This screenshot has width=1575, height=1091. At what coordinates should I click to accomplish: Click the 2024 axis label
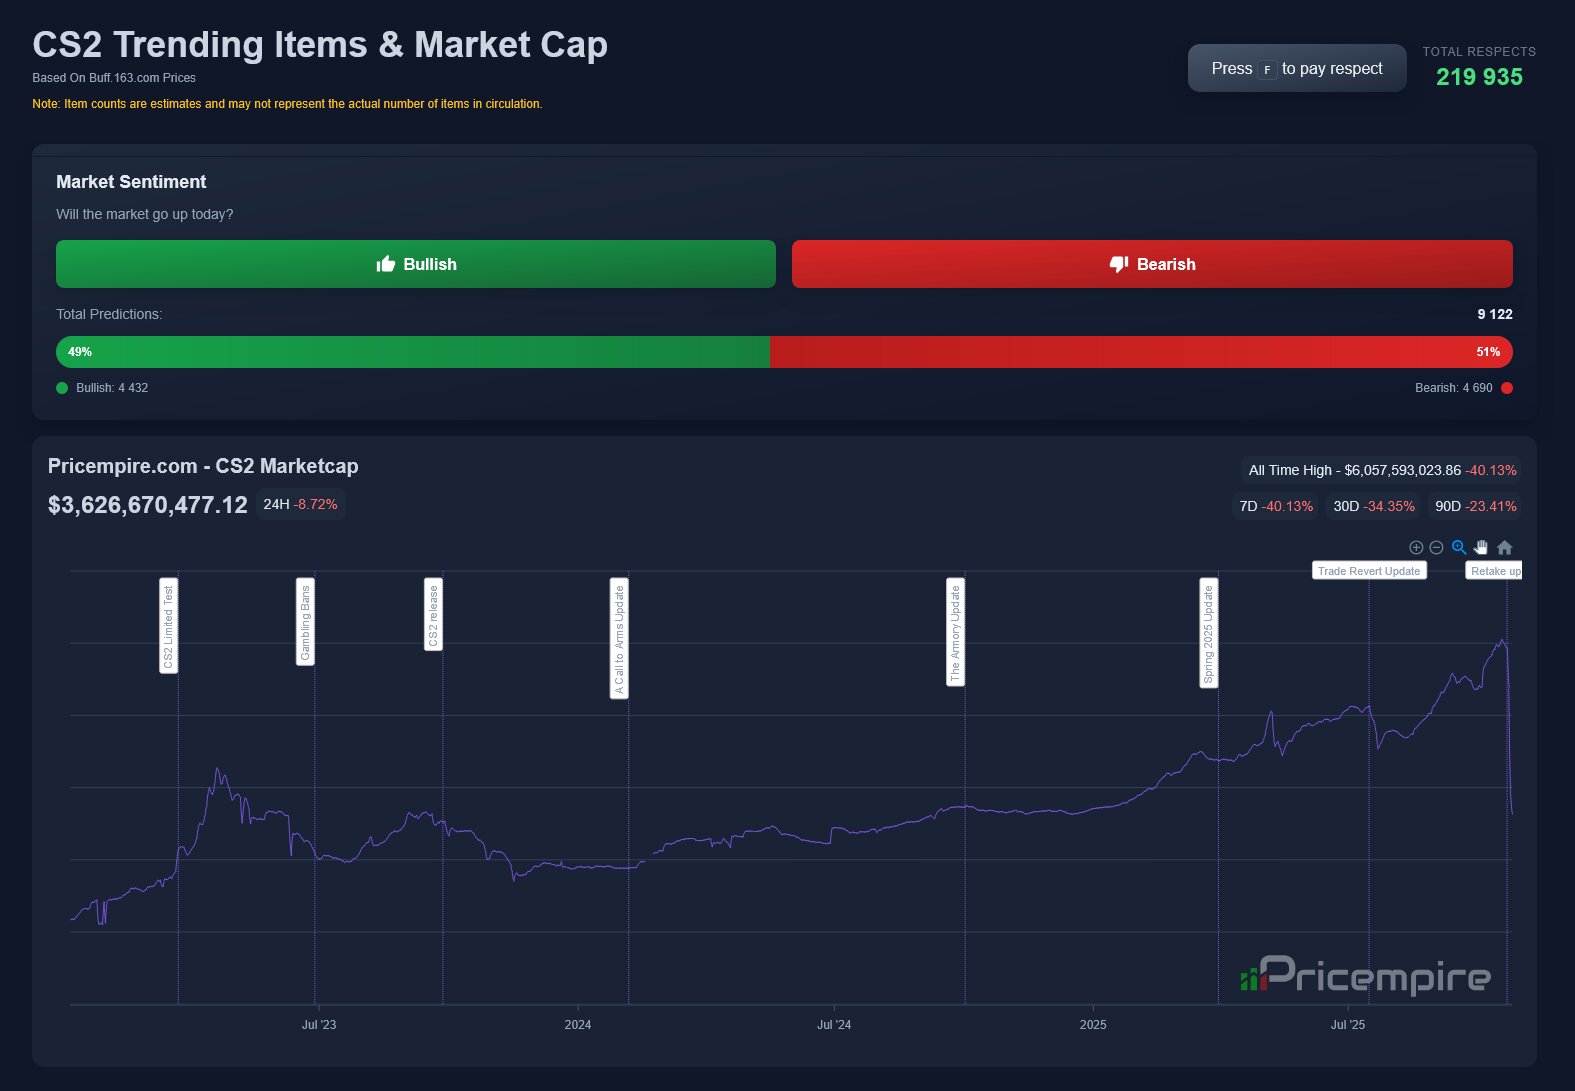coord(578,1024)
